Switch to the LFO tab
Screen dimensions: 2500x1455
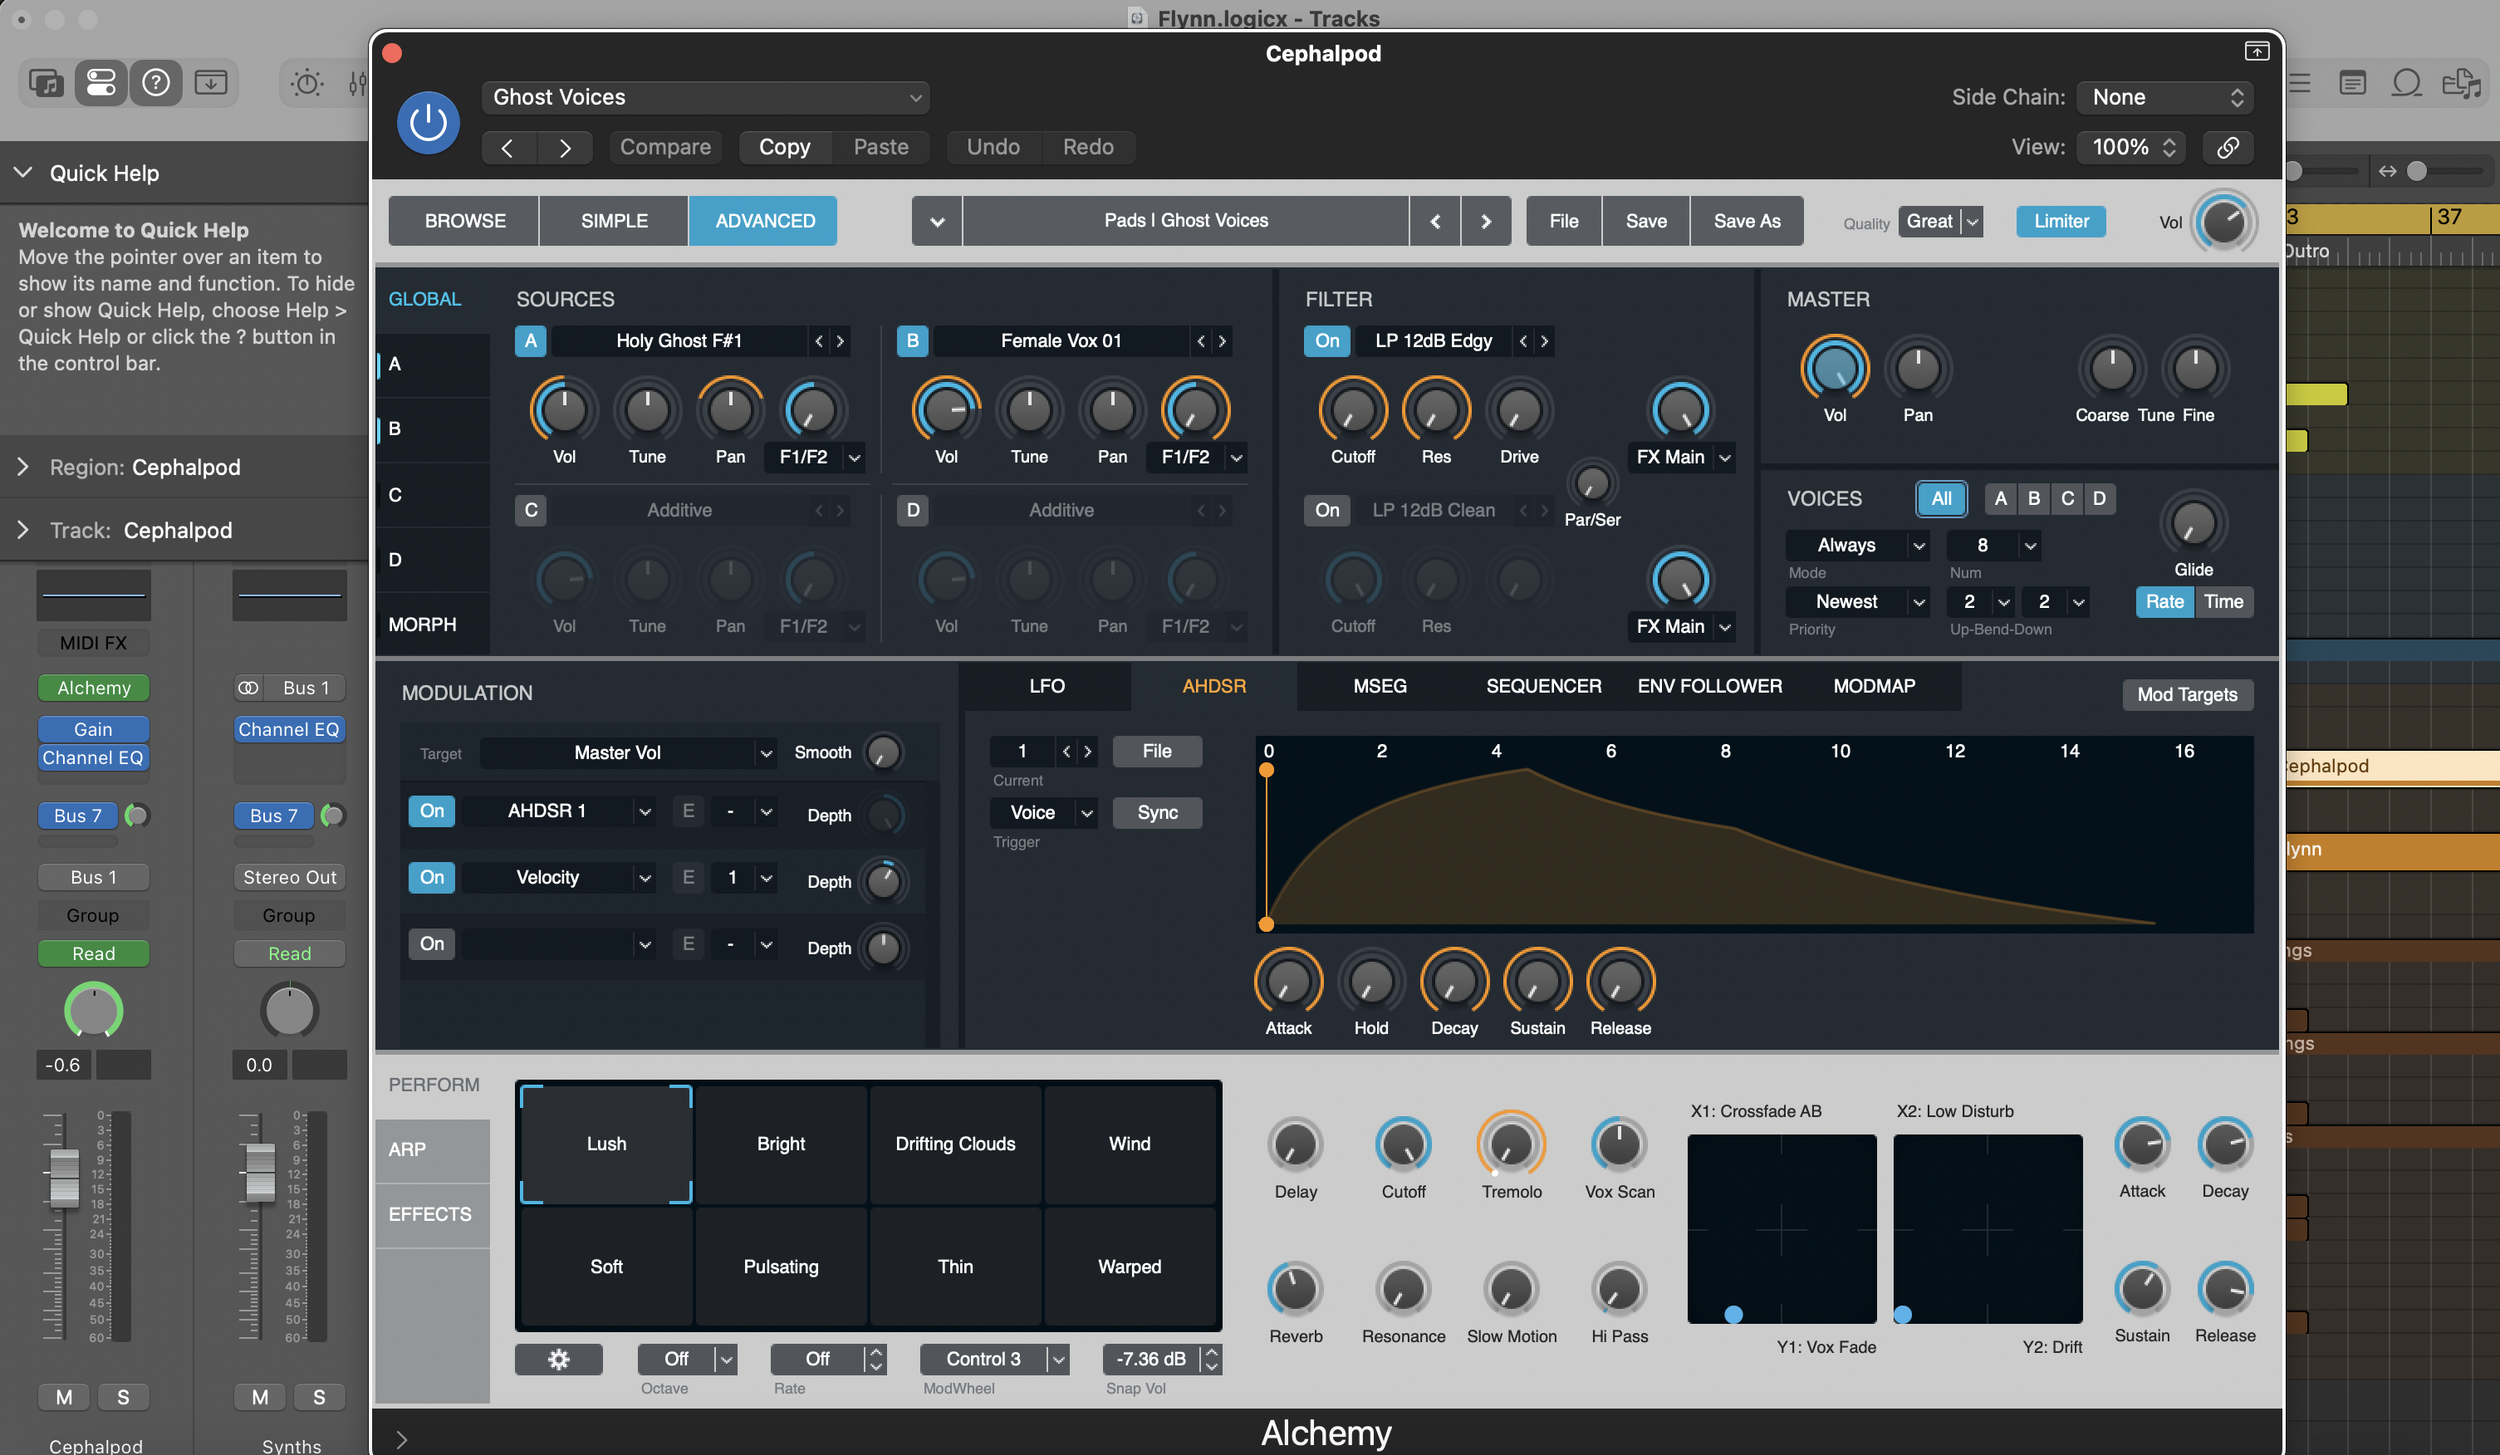[1046, 686]
